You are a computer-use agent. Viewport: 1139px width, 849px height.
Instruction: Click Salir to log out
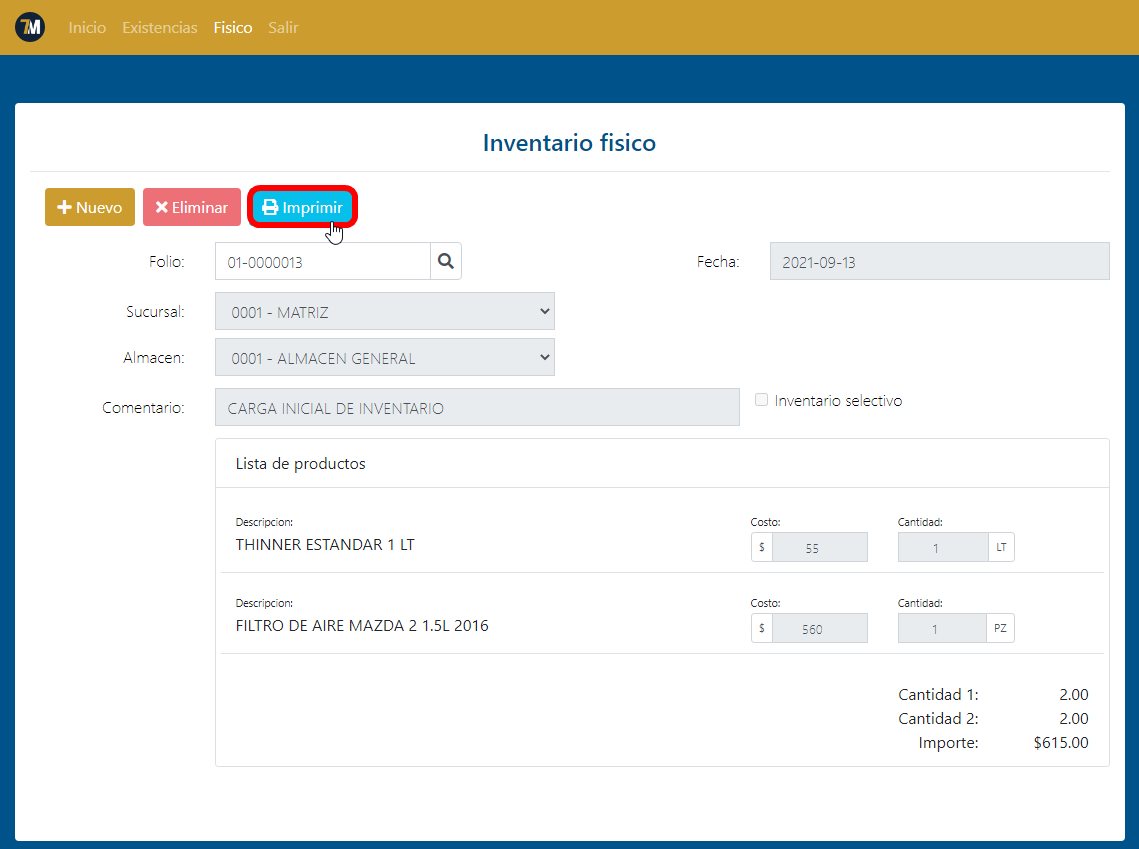[283, 28]
